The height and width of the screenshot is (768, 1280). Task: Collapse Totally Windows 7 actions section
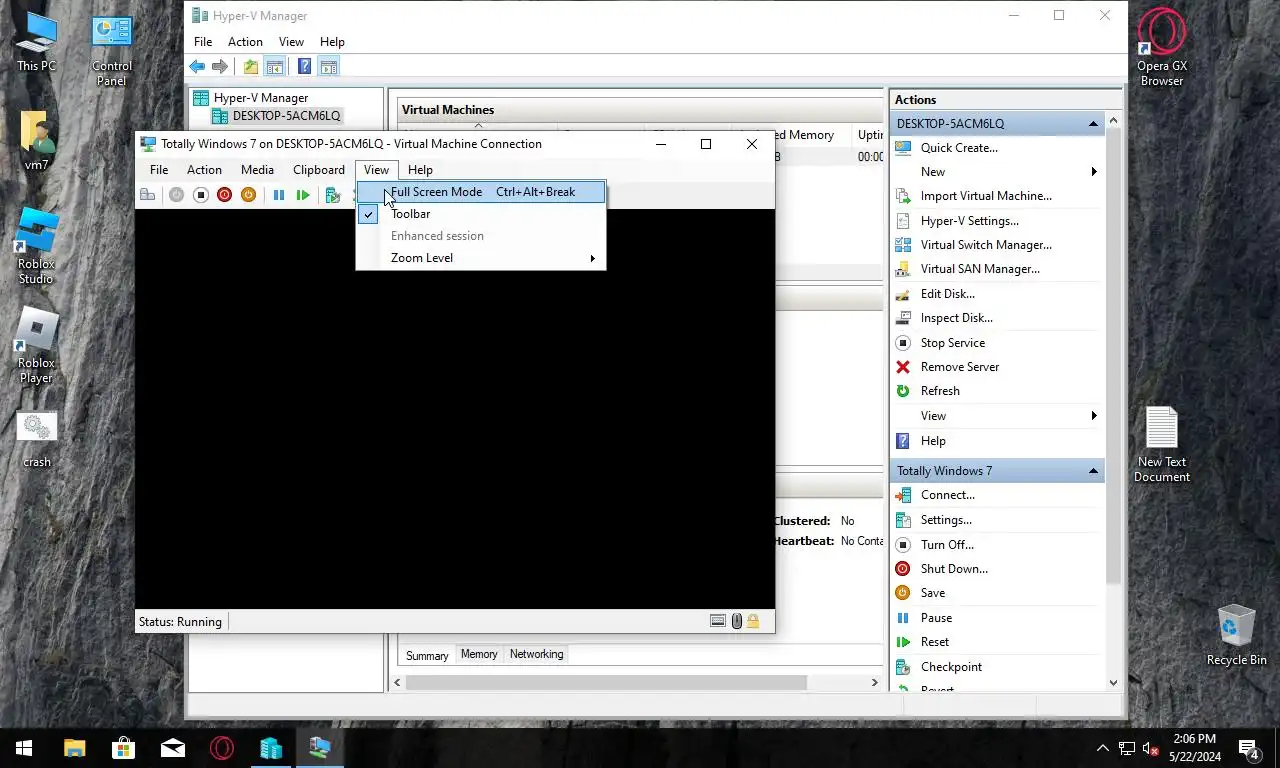[x=1093, y=471]
